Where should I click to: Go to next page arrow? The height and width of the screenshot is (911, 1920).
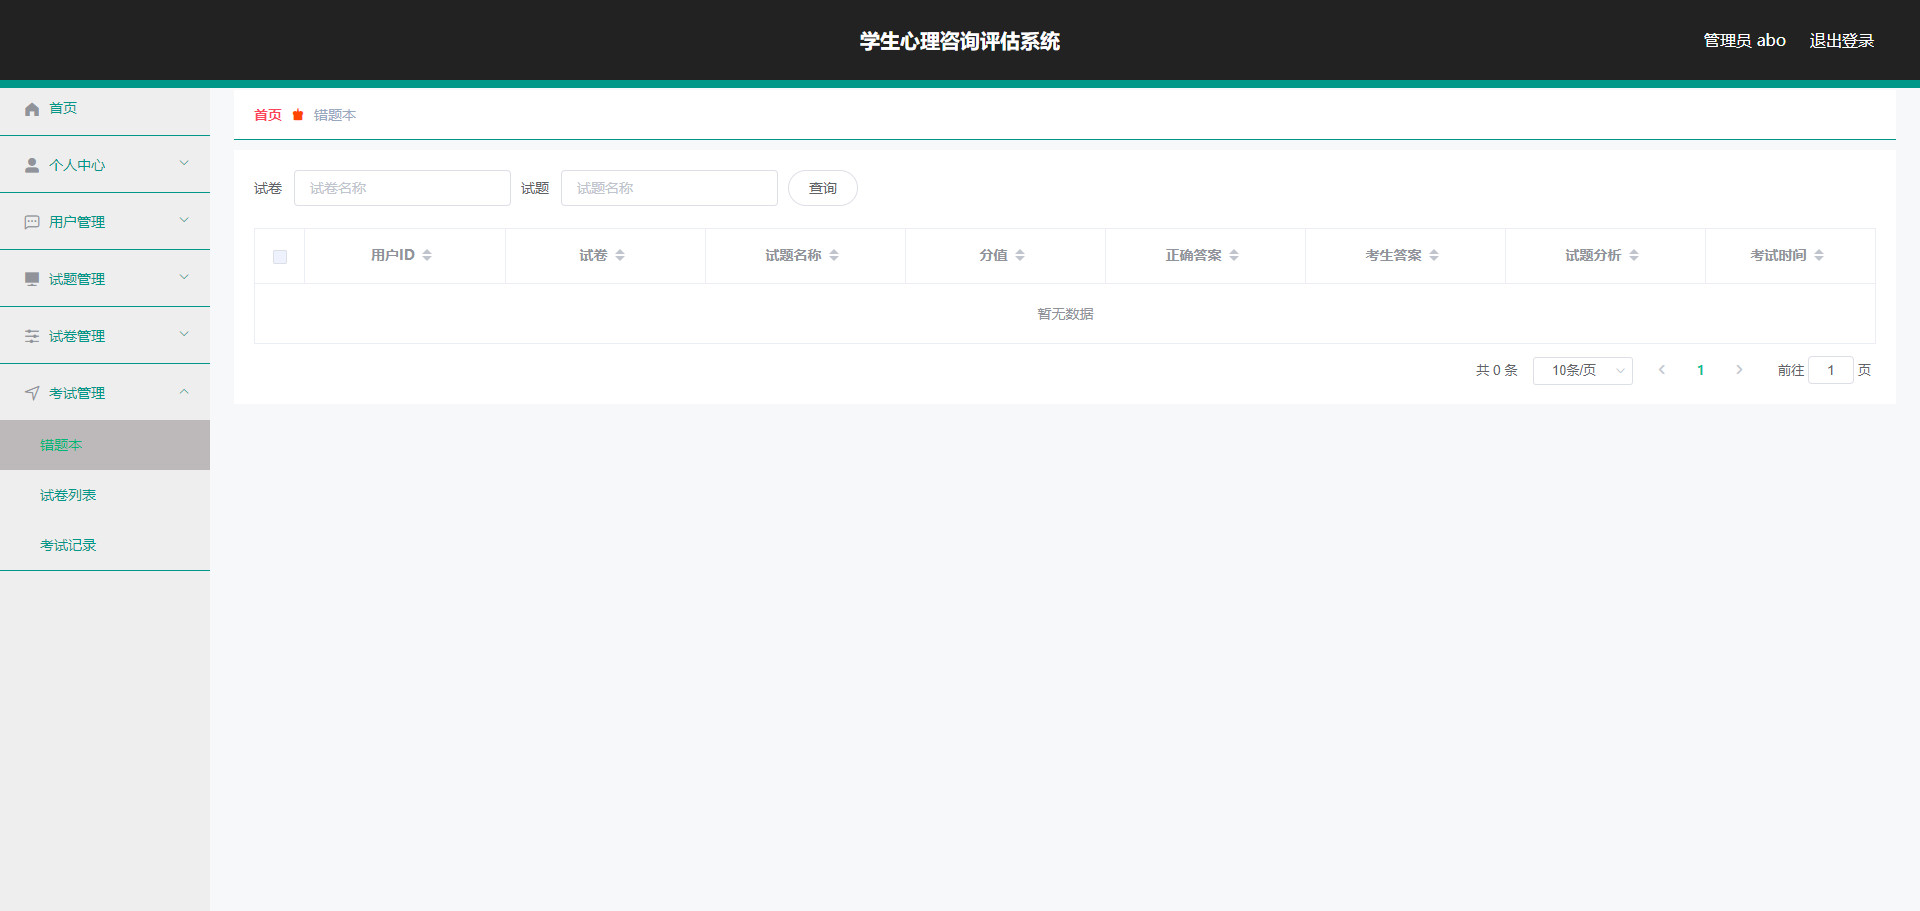point(1739,370)
